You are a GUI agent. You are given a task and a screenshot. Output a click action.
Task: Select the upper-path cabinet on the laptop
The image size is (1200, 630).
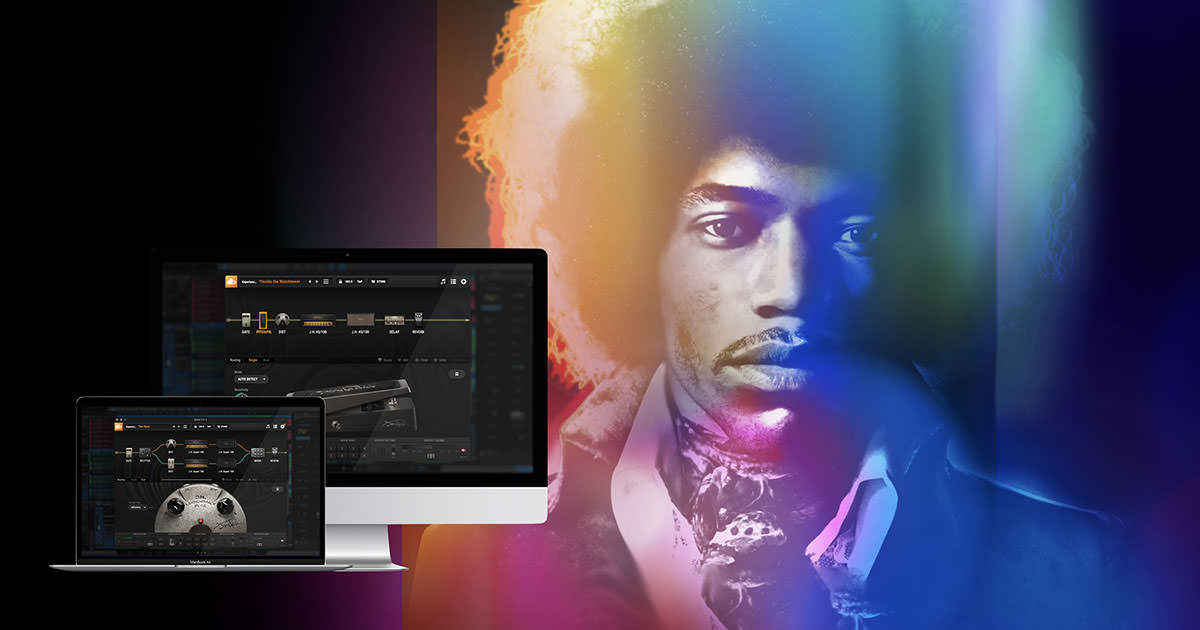coord(226,444)
